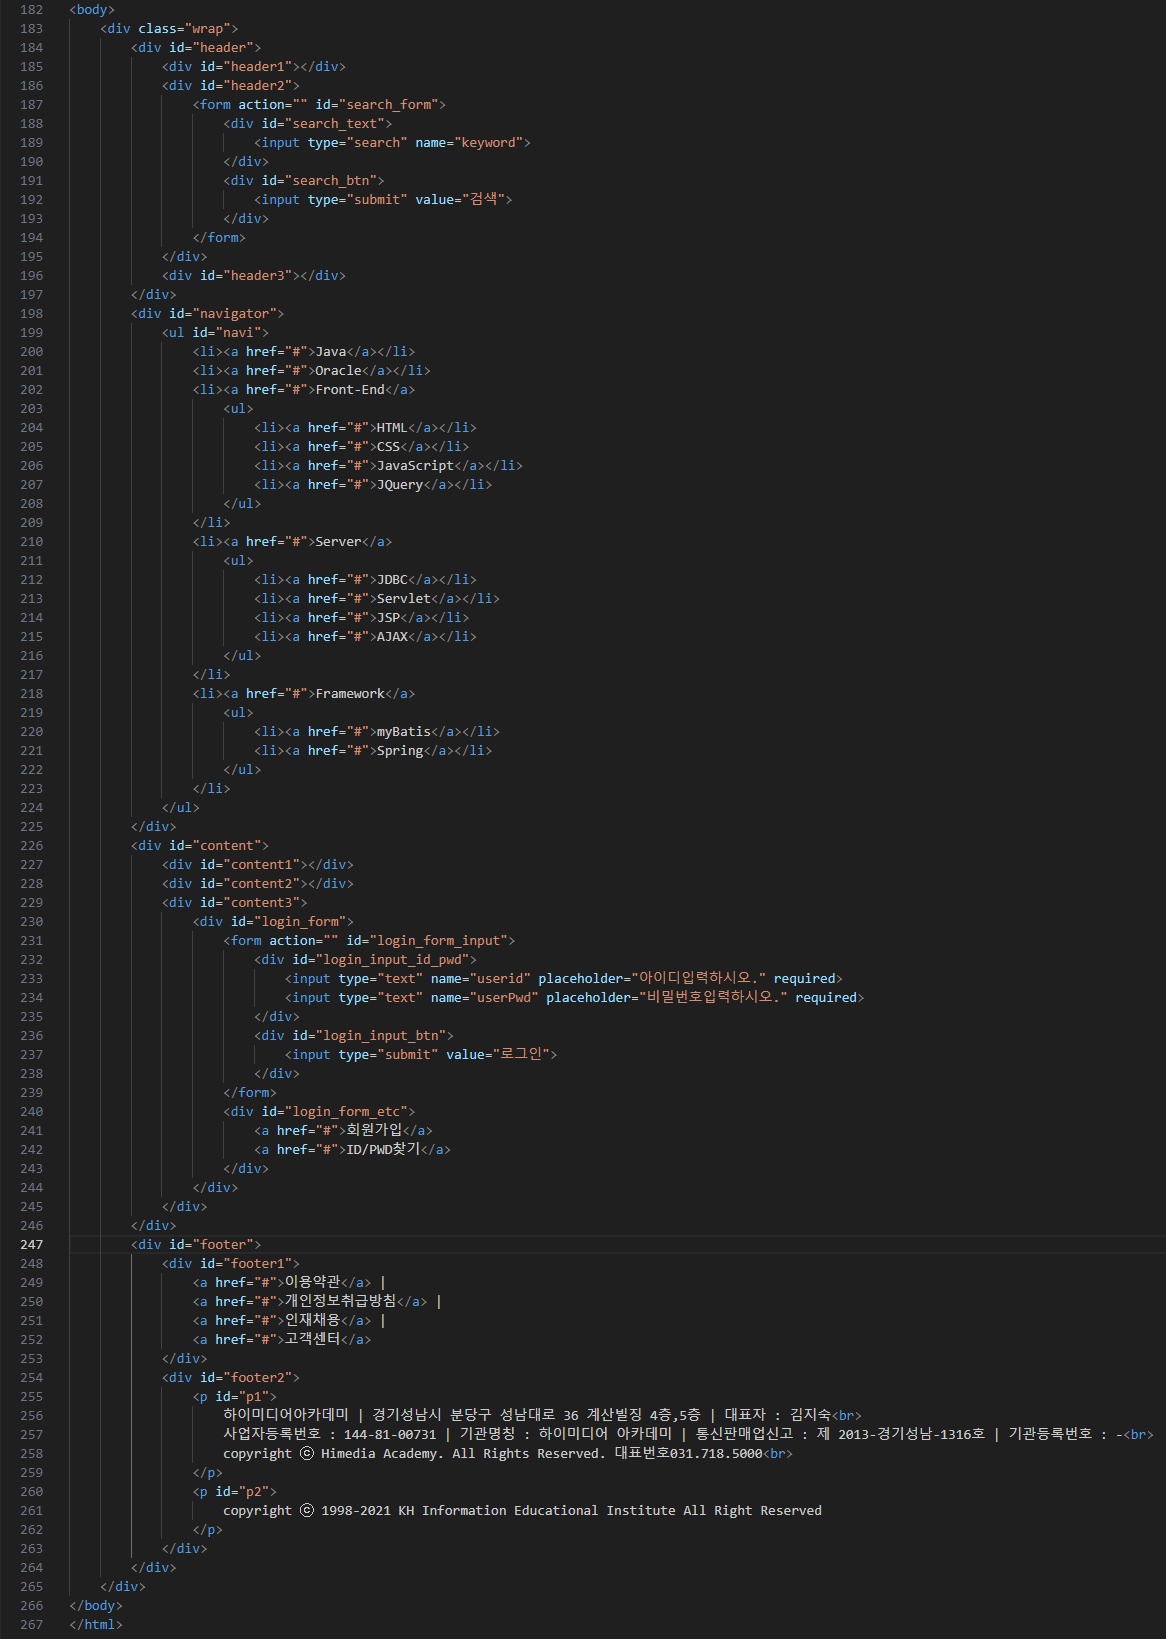Click the userPwd input placeholder line
This screenshot has height=1639, width=1166.
click(575, 998)
